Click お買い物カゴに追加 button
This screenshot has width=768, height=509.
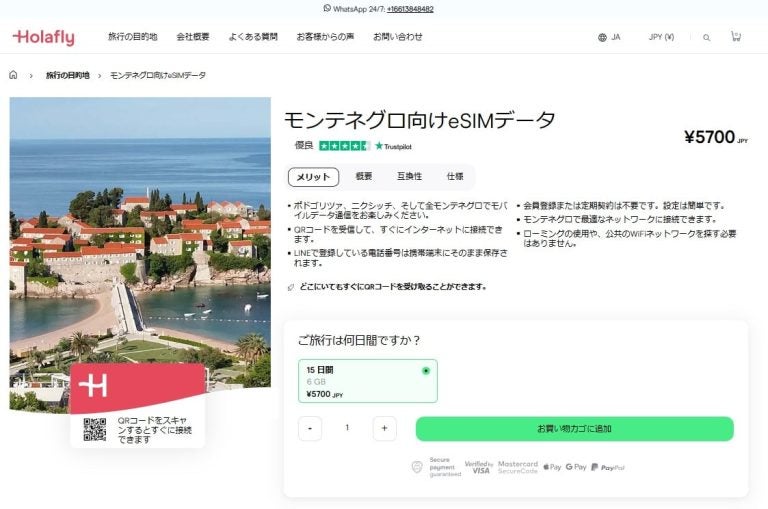coord(575,429)
